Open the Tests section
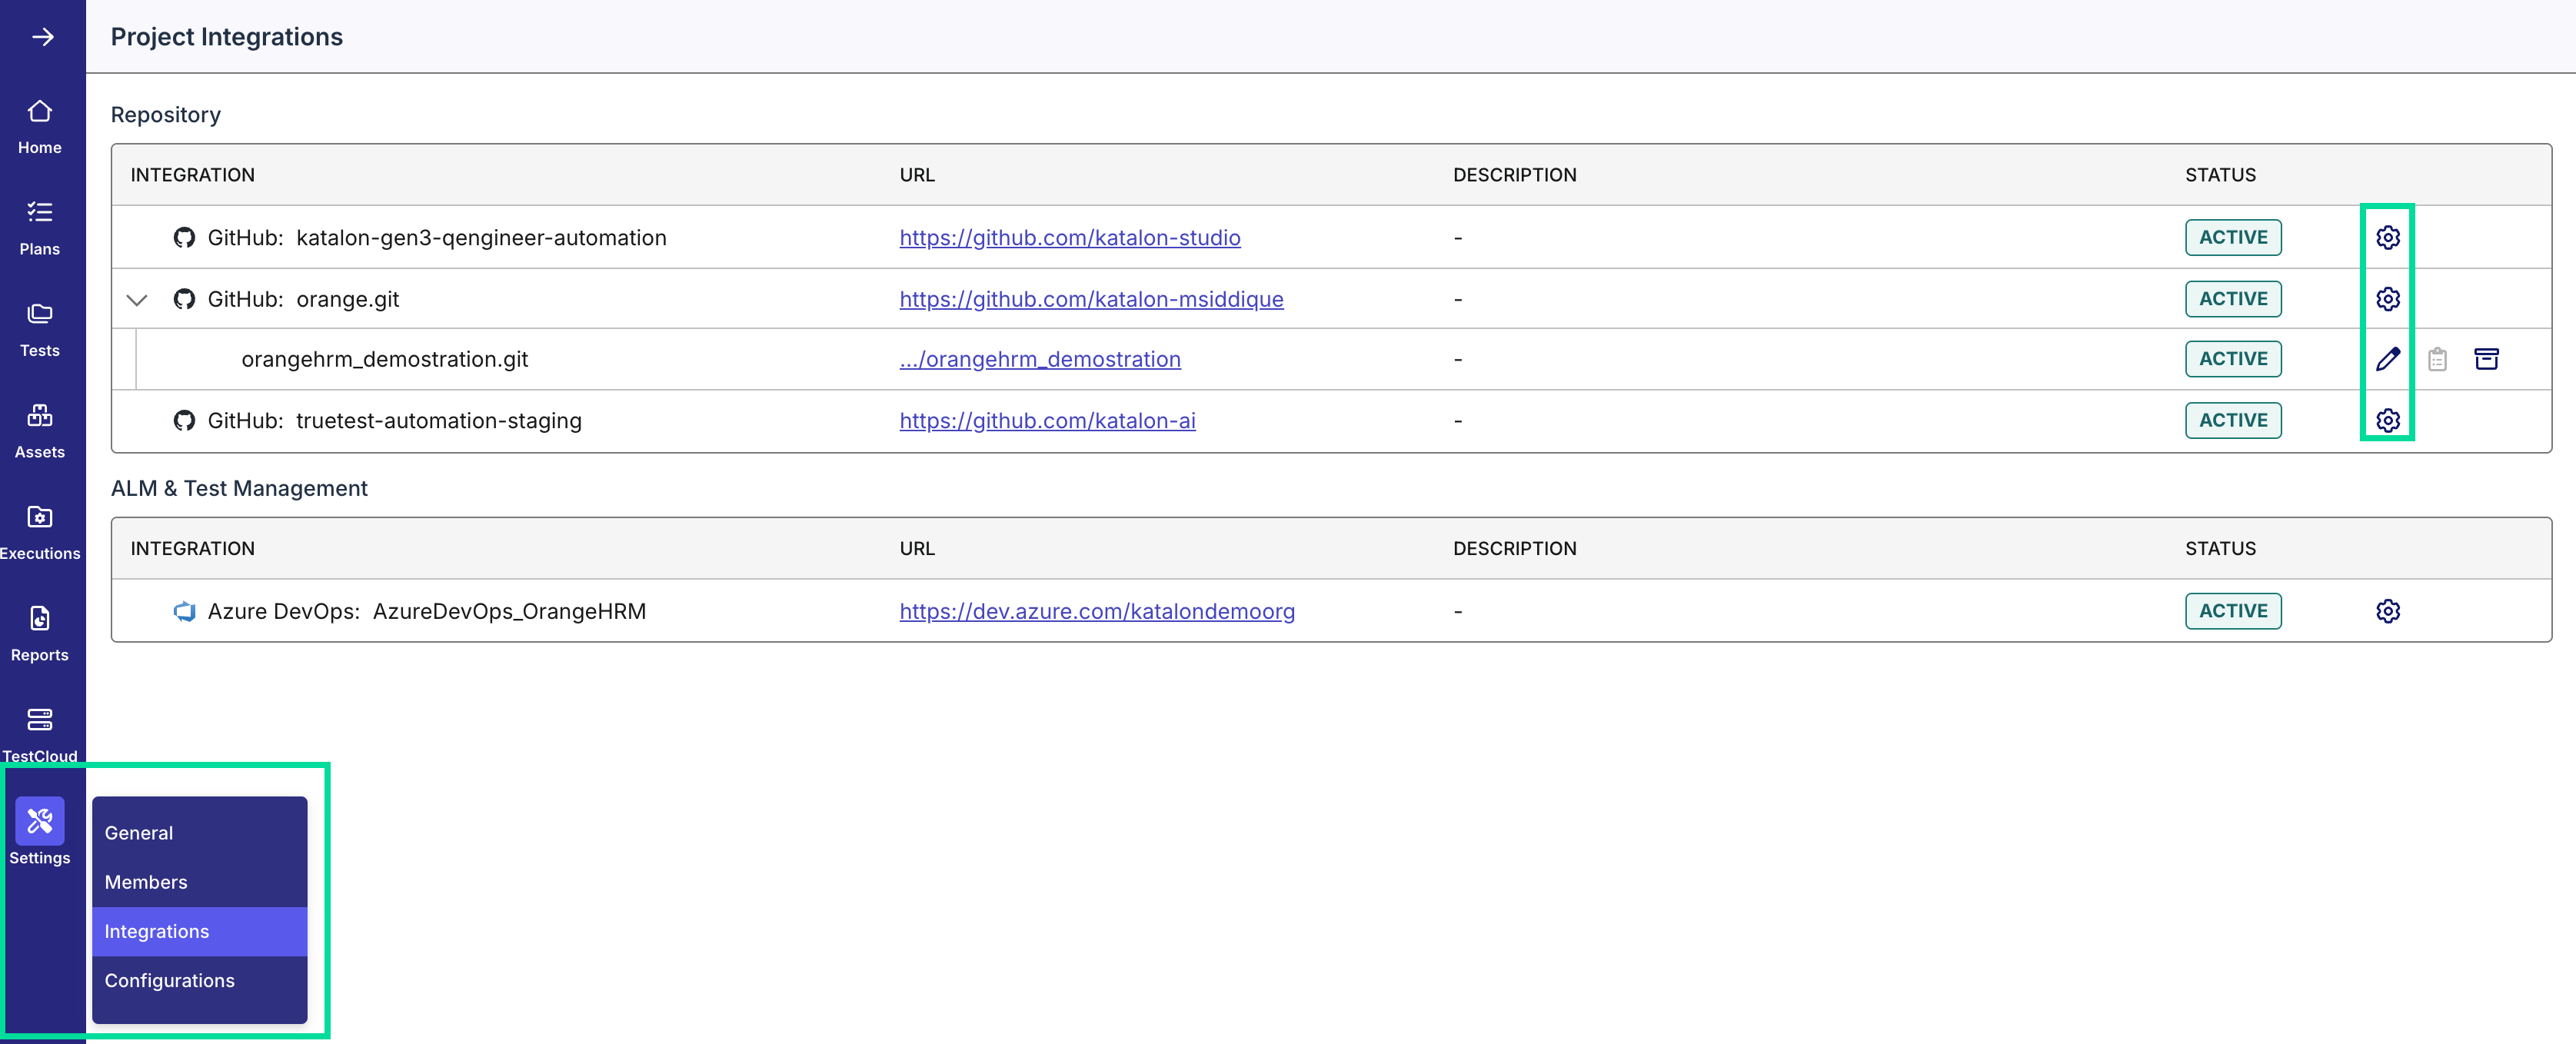This screenshot has height=1044, width=2576. point(40,330)
